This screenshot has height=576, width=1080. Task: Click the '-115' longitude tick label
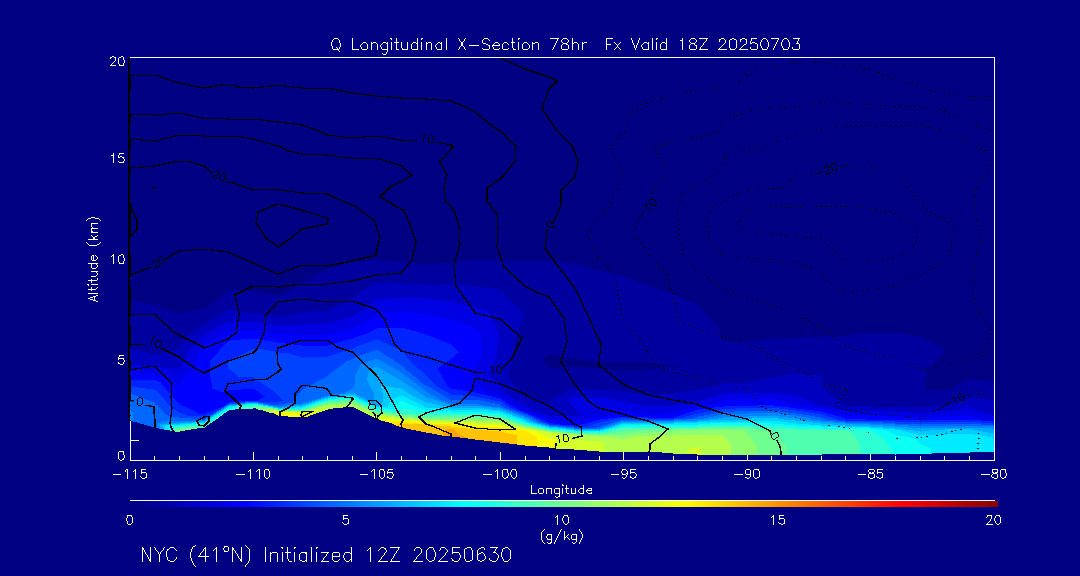pos(130,475)
